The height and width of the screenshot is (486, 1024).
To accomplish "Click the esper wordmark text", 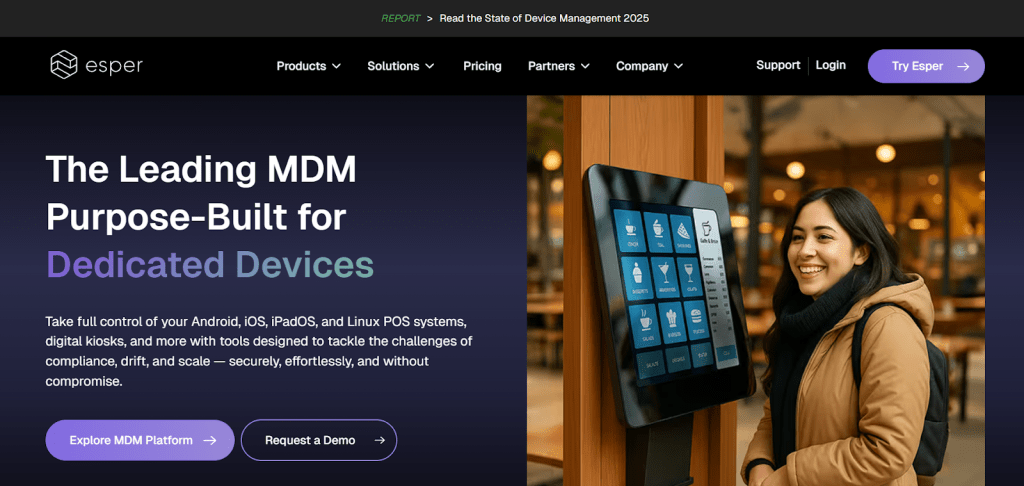I will pyautogui.click(x=114, y=66).
